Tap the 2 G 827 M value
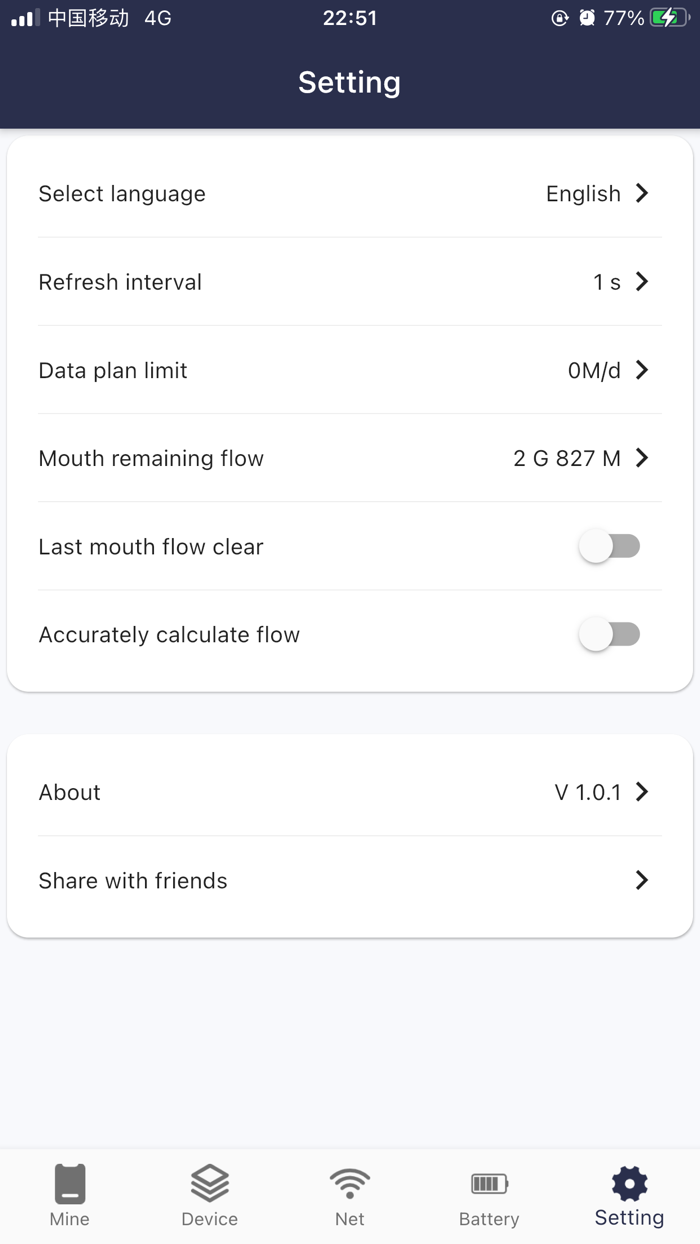The width and height of the screenshot is (700, 1244). (567, 459)
